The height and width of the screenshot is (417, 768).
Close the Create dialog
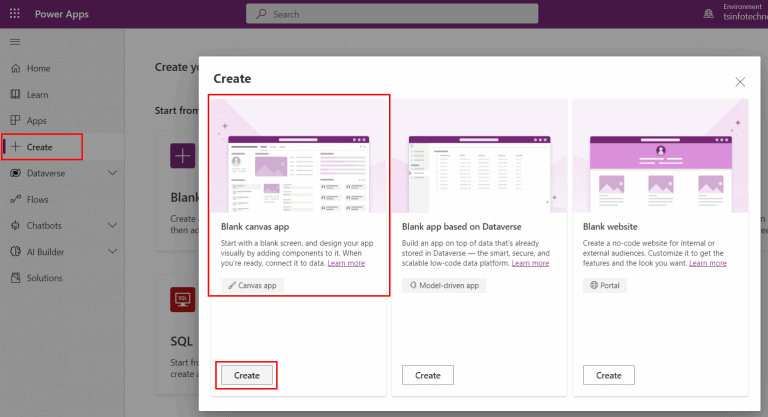[740, 82]
